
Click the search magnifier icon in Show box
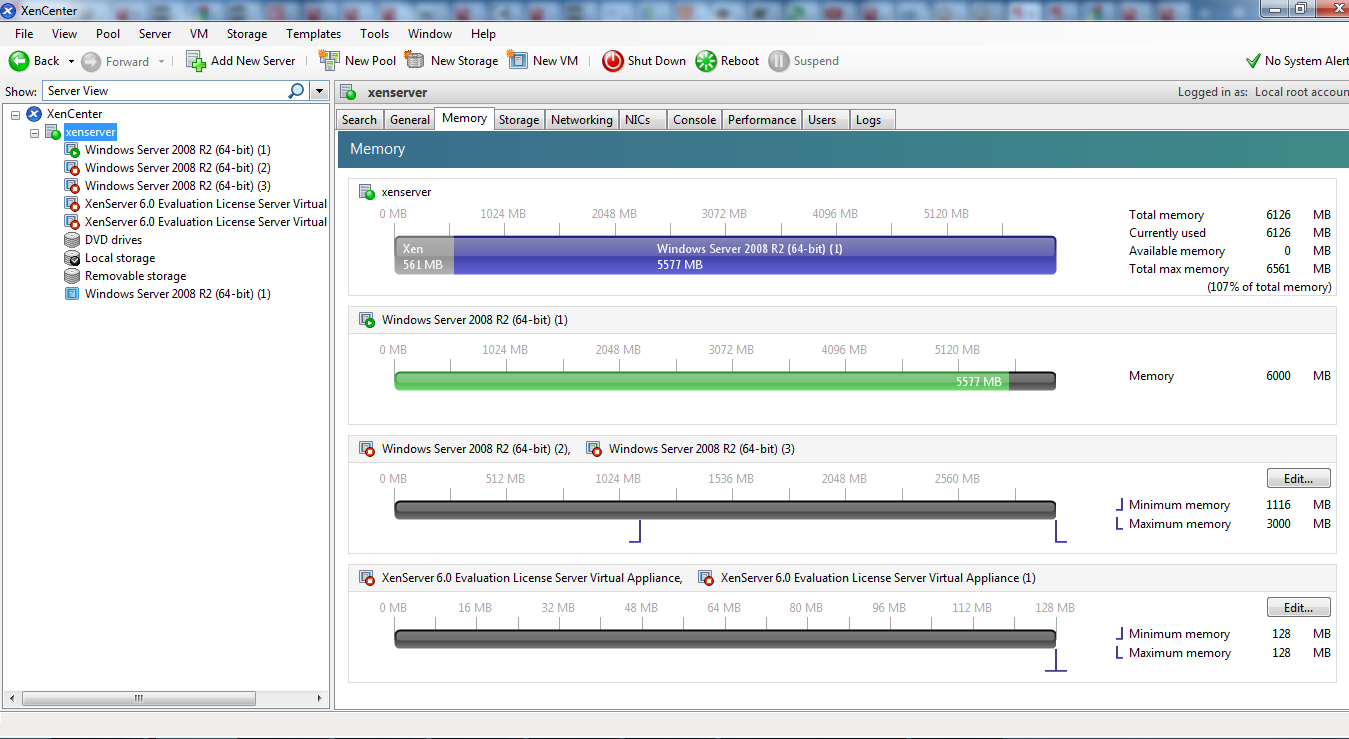pyautogui.click(x=296, y=91)
